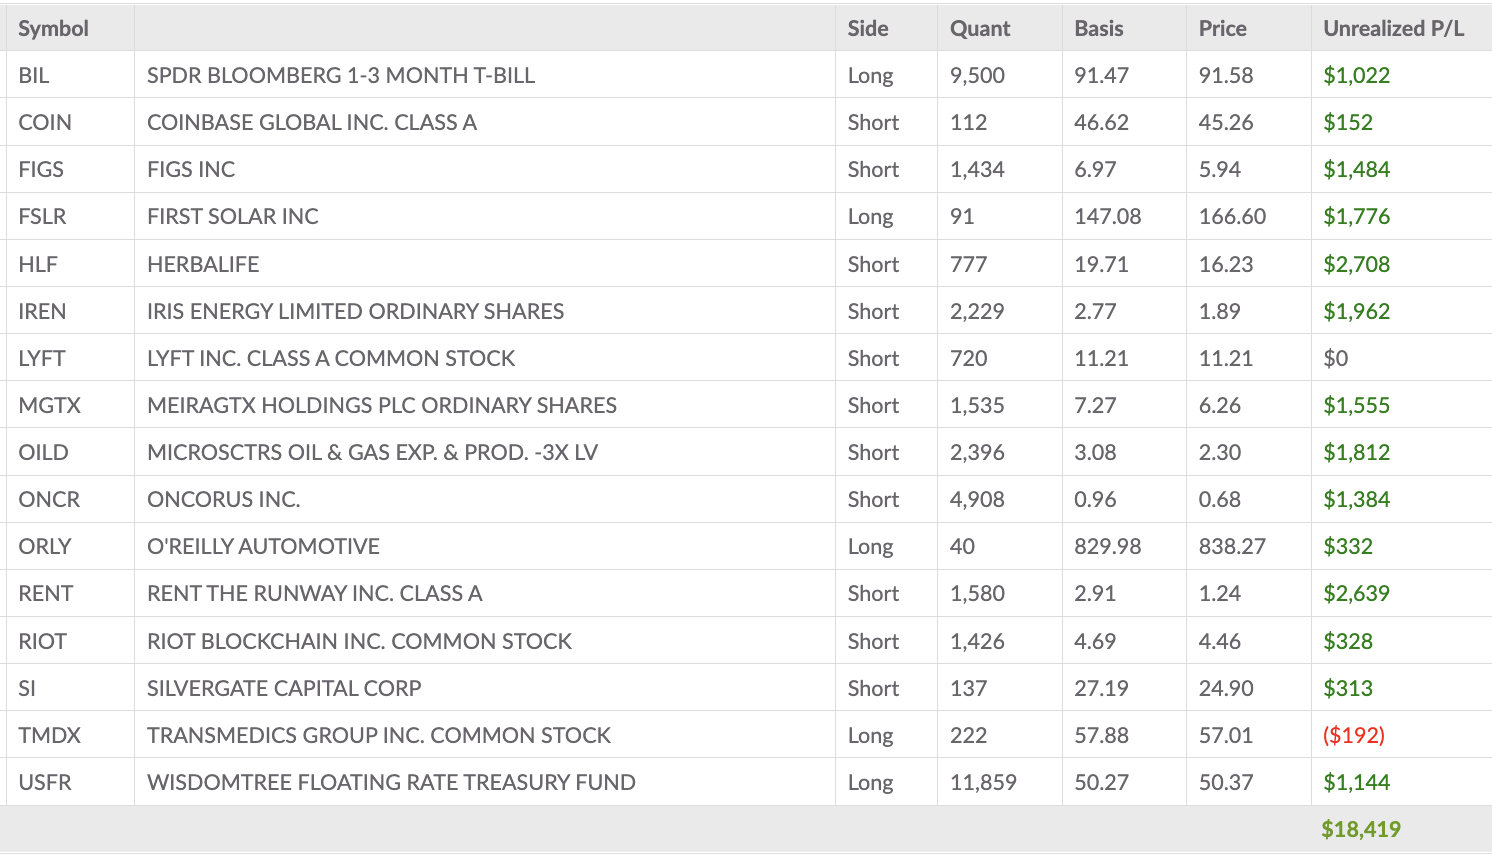
Task: Click the Side column header
Action: click(x=868, y=28)
